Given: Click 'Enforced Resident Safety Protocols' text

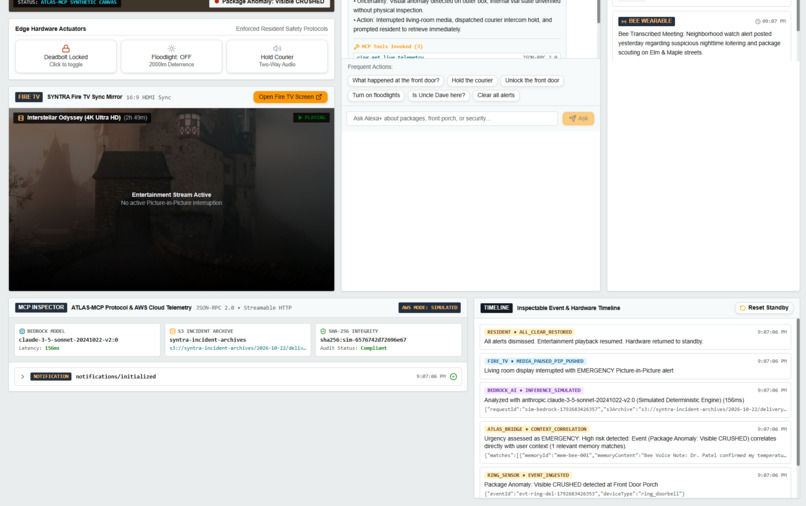Looking at the screenshot, I should [x=282, y=29].
